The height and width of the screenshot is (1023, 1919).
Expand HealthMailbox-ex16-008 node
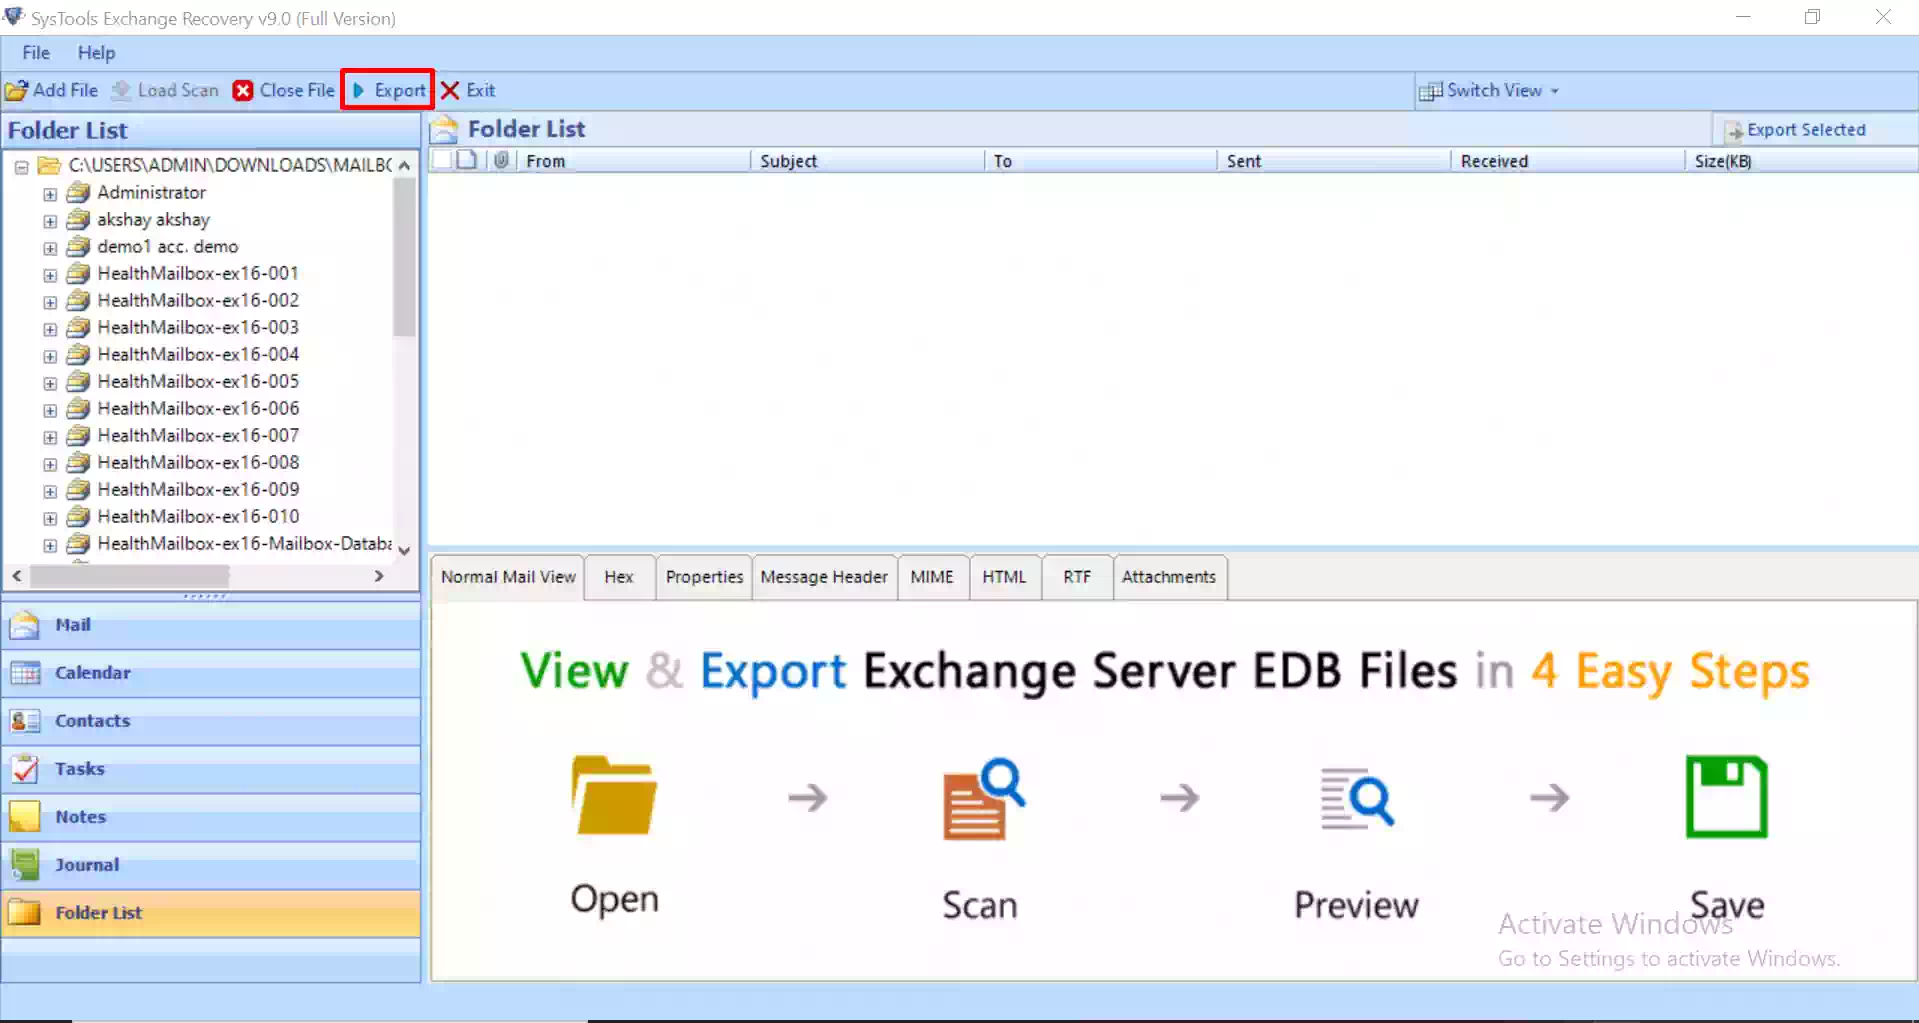50,464
